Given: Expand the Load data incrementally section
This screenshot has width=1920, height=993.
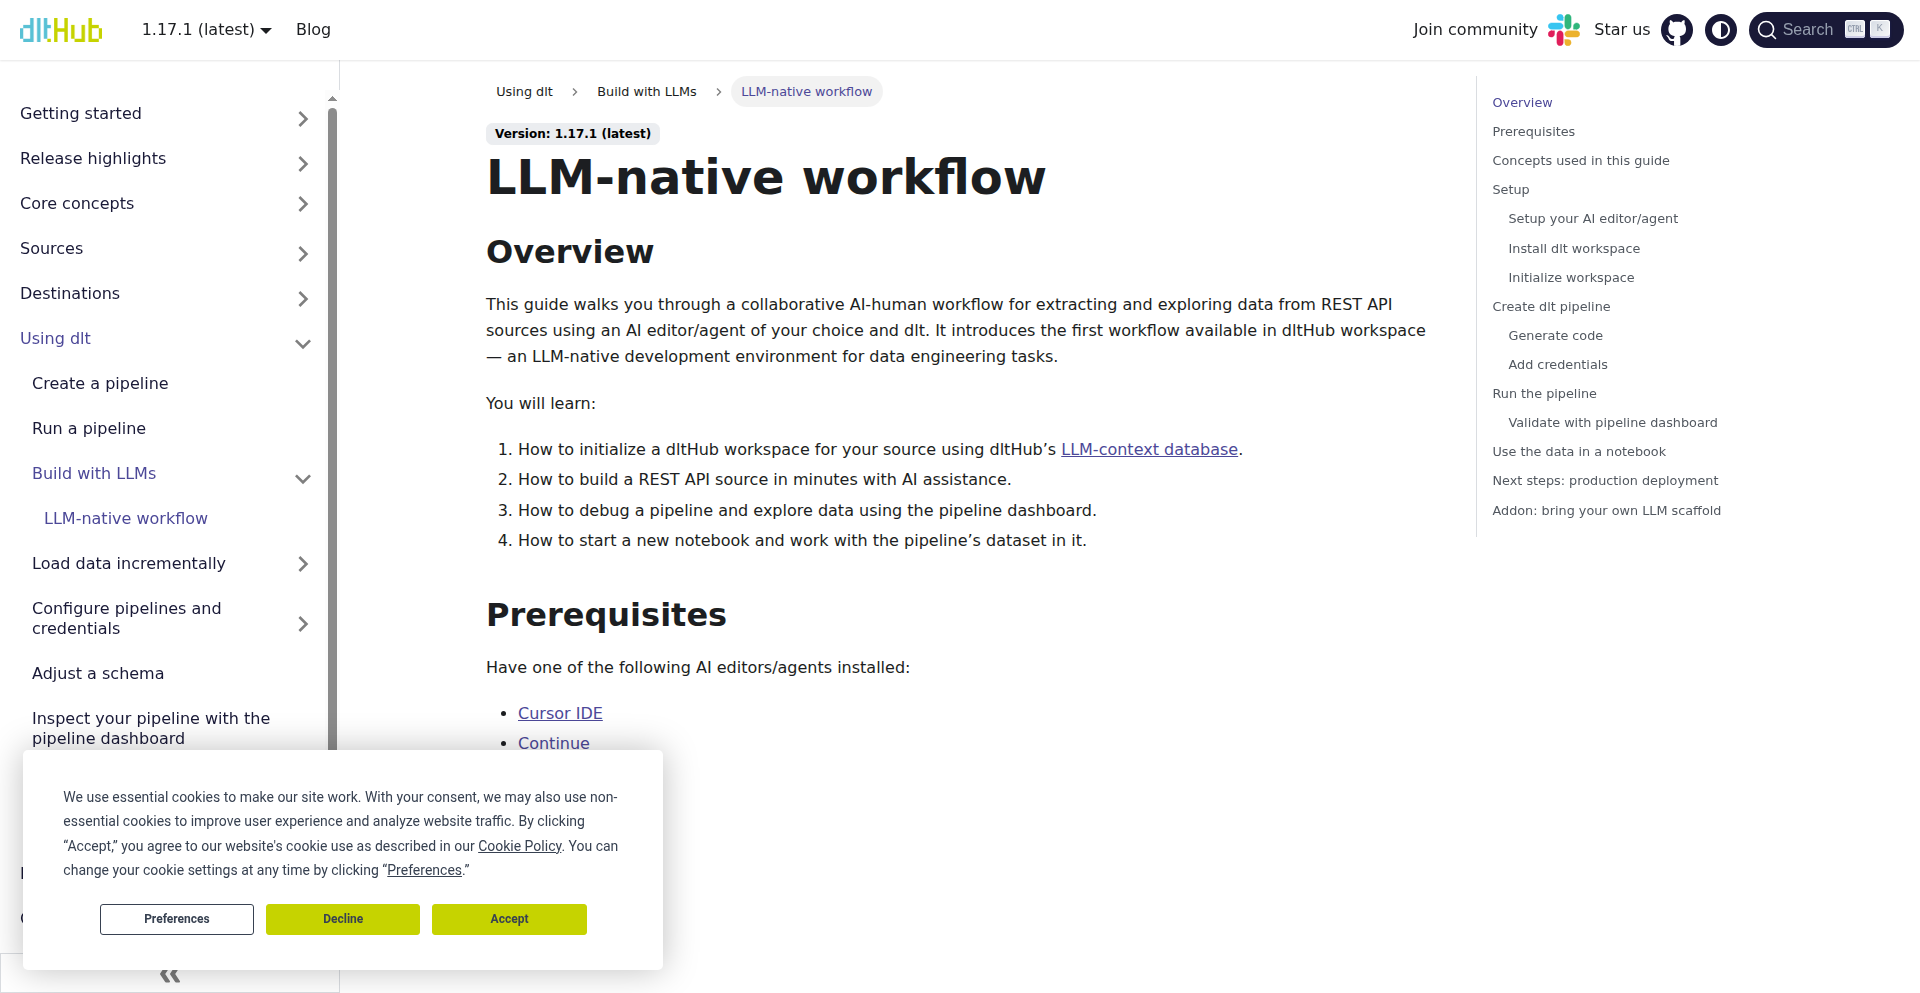Looking at the screenshot, I should point(303,564).
